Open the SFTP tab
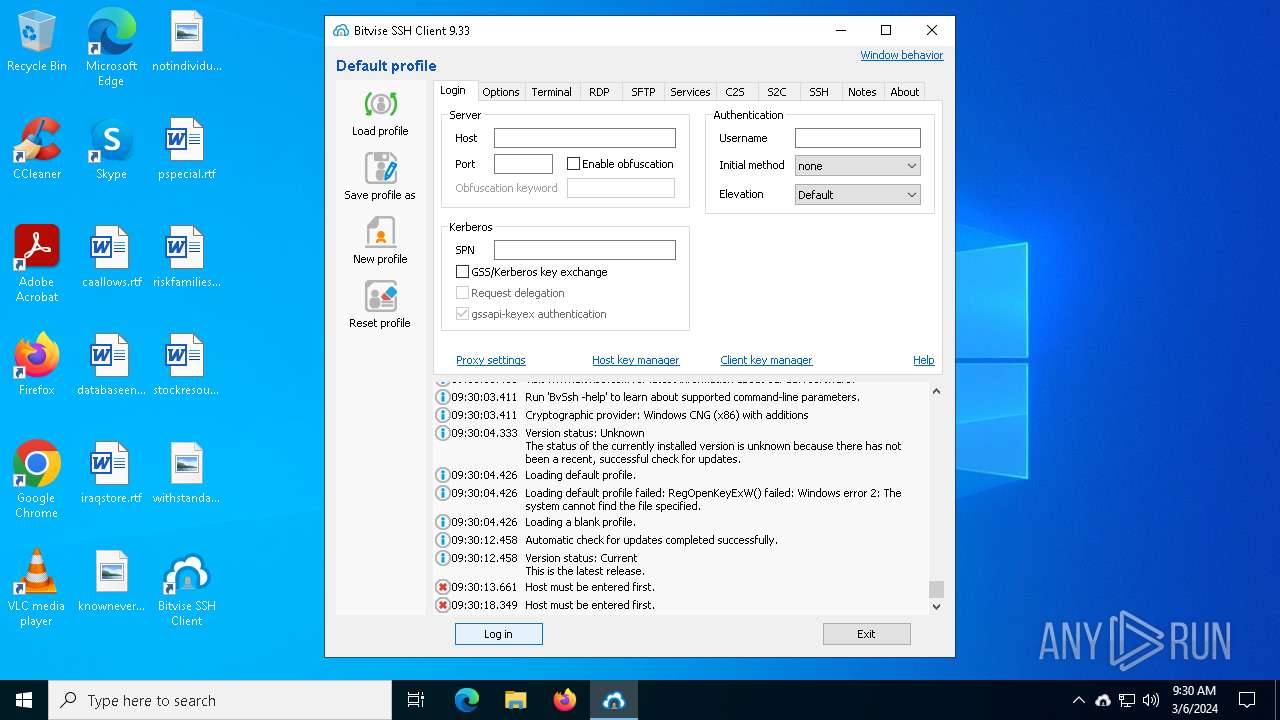Screen dimensions: 1280x720 coord(643,92)
